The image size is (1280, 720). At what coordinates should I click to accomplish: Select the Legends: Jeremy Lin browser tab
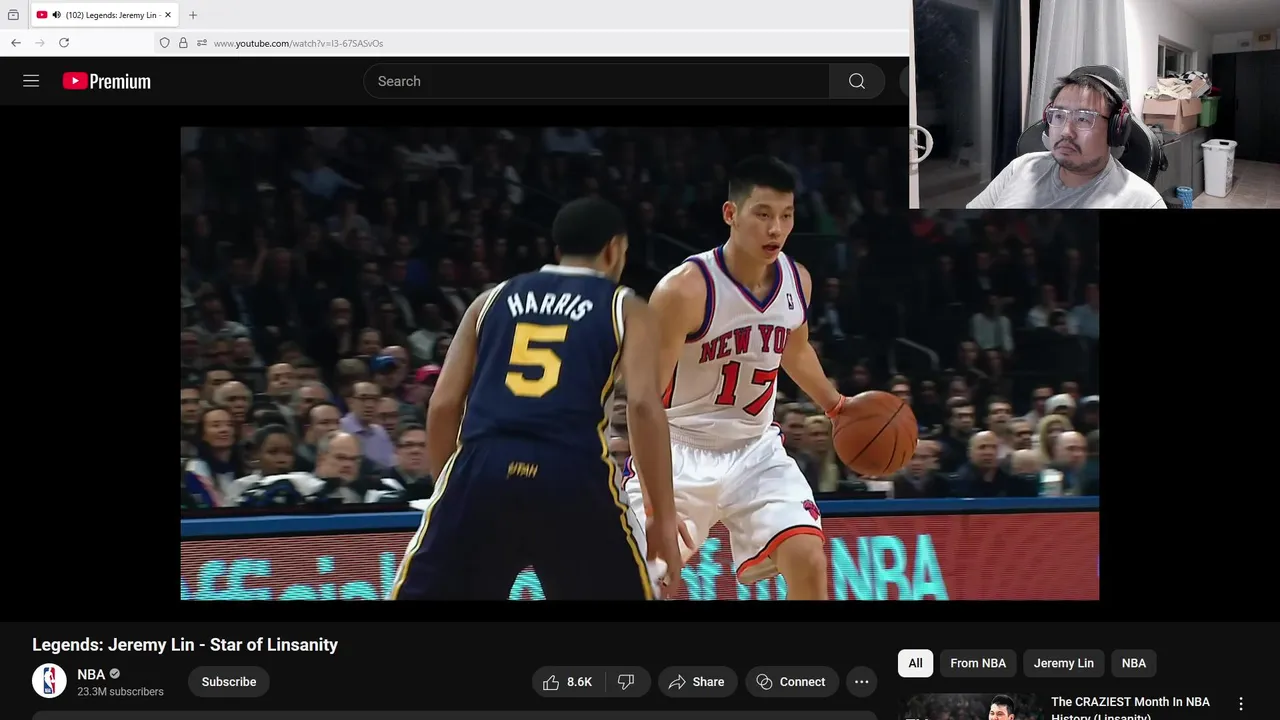105,15
